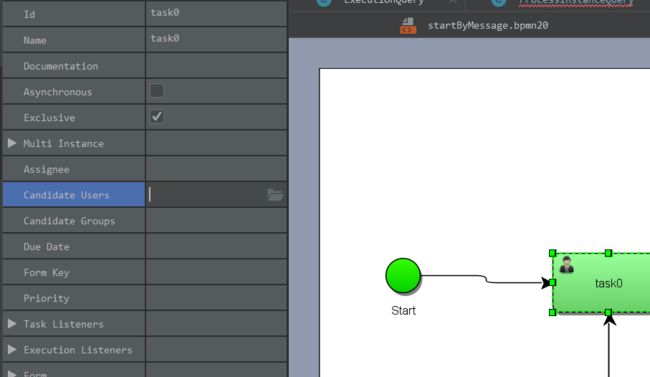The image size is (650, 377).
Task: Expand the Task Listeners section
Action: pyautogui.click(x=12, y=324)
